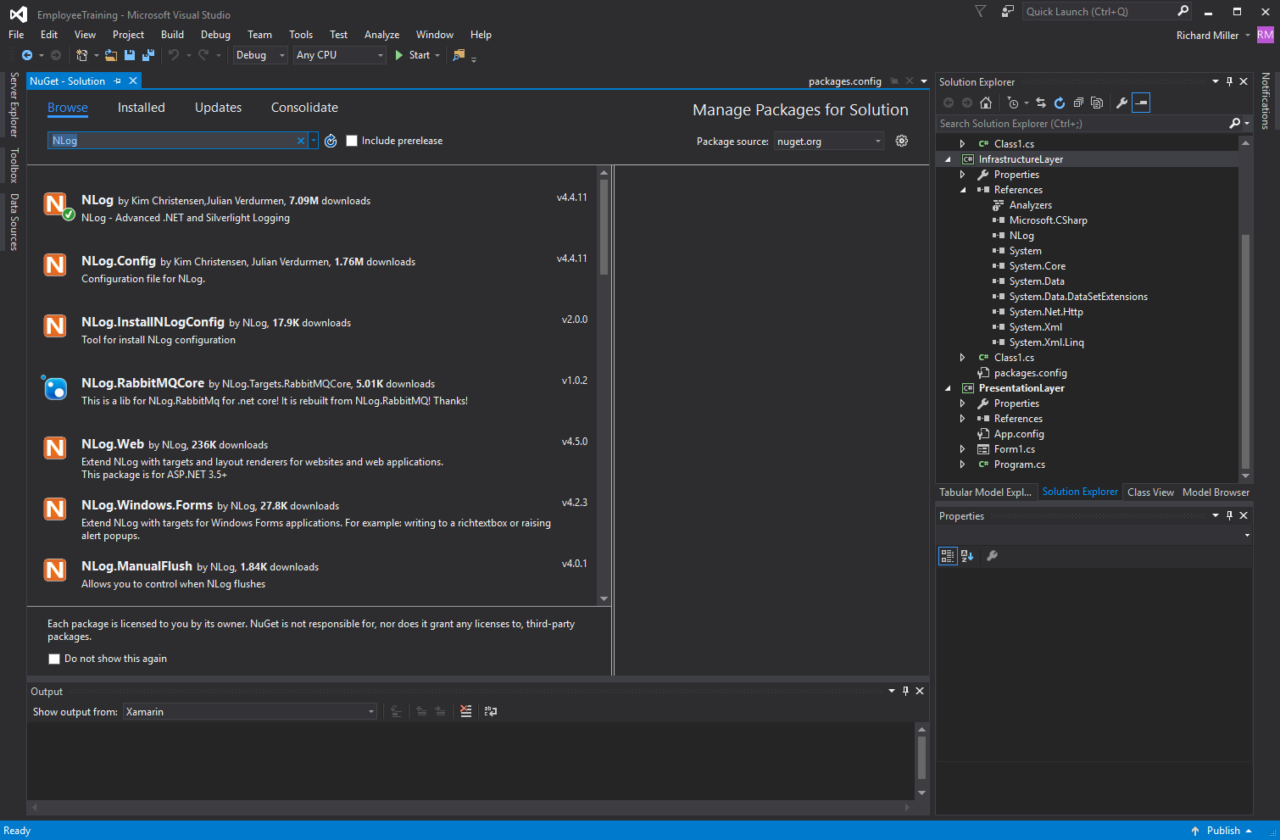Open the Package source nuget.org dropdown

829,141
